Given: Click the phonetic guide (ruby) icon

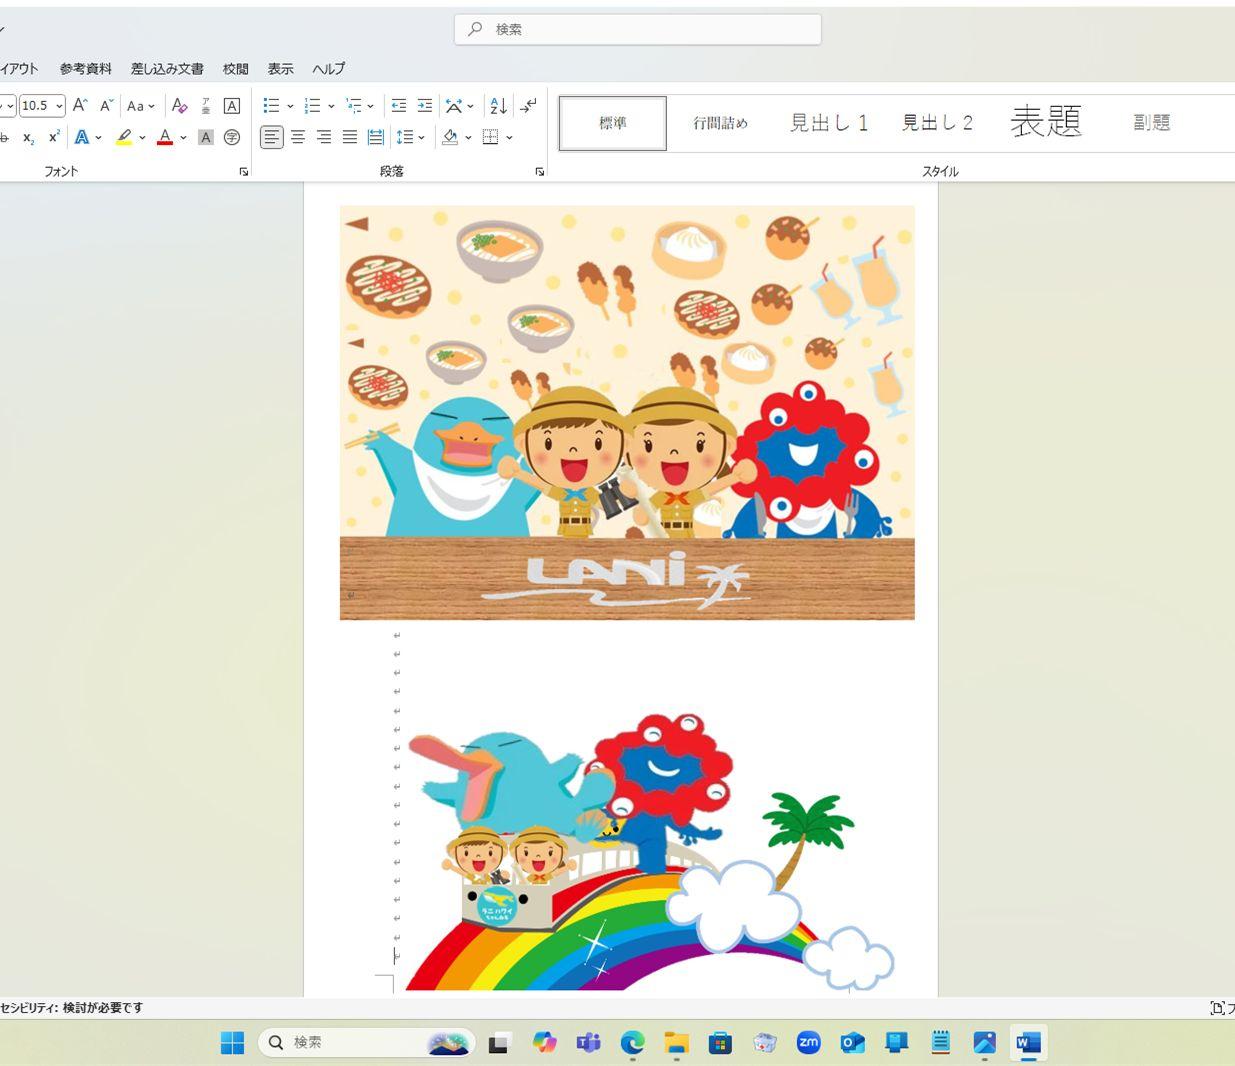Looking at the screenshot, I should coord(206,105).
